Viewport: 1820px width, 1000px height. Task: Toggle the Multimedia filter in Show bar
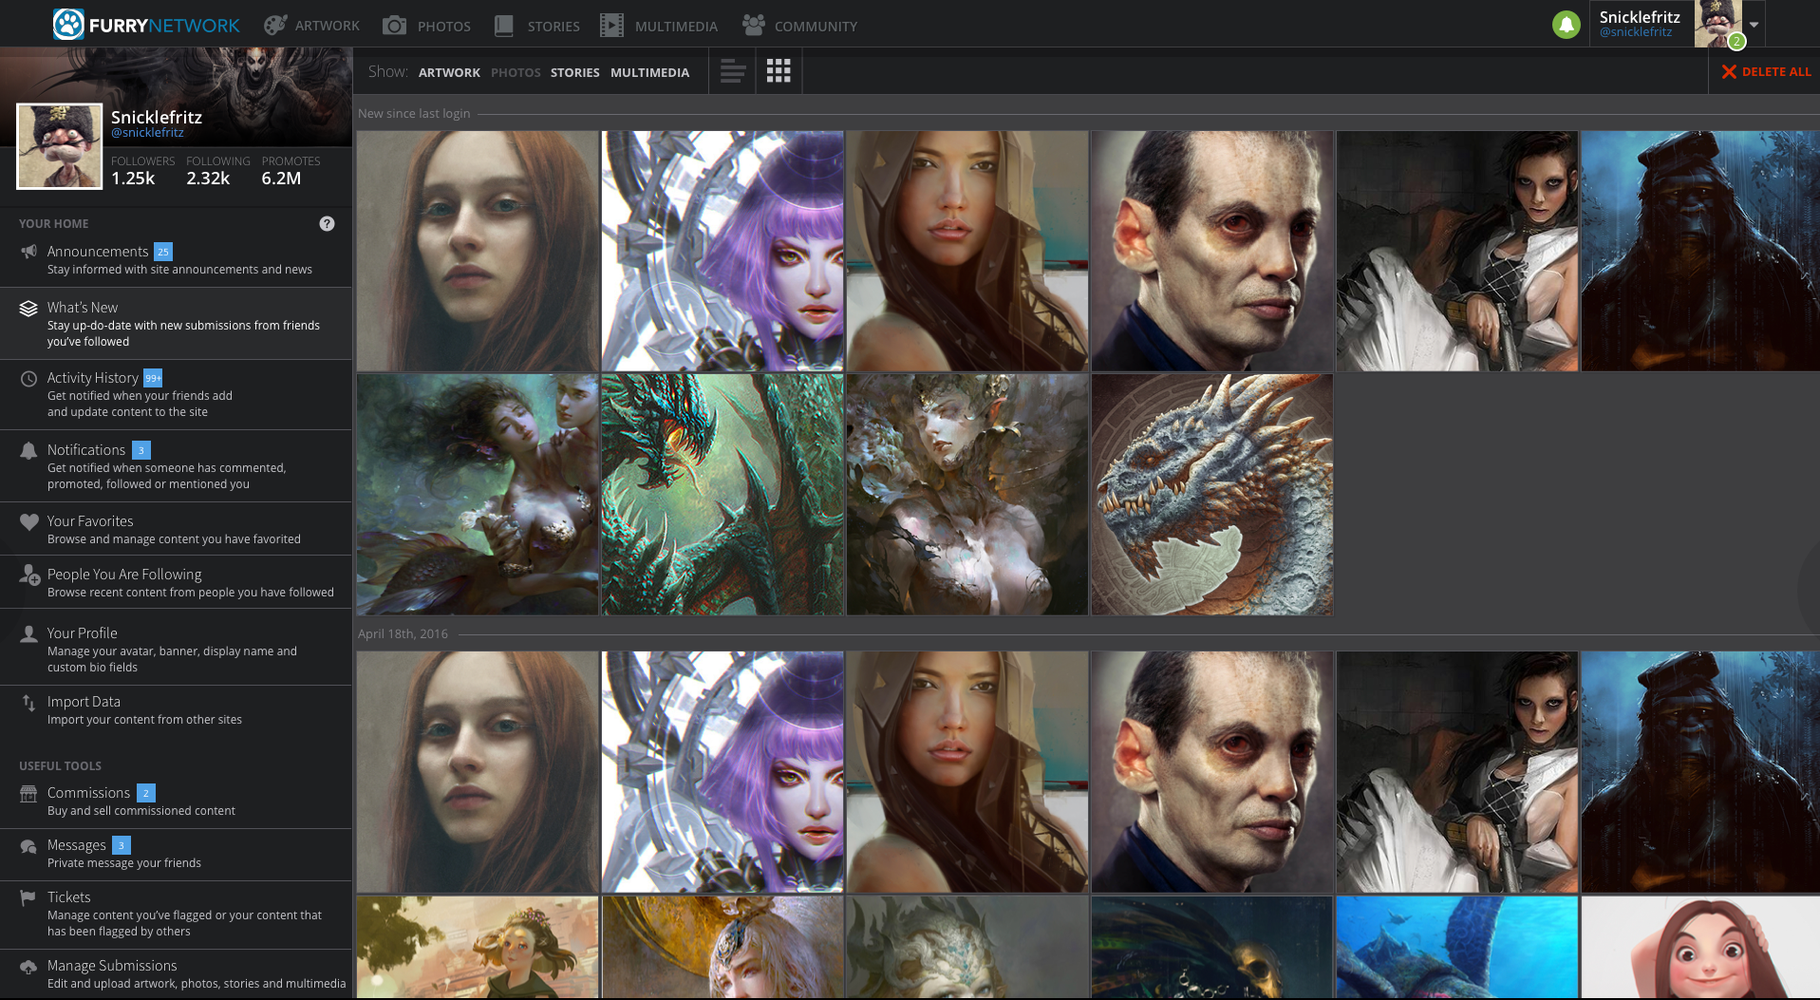(650, 72)
